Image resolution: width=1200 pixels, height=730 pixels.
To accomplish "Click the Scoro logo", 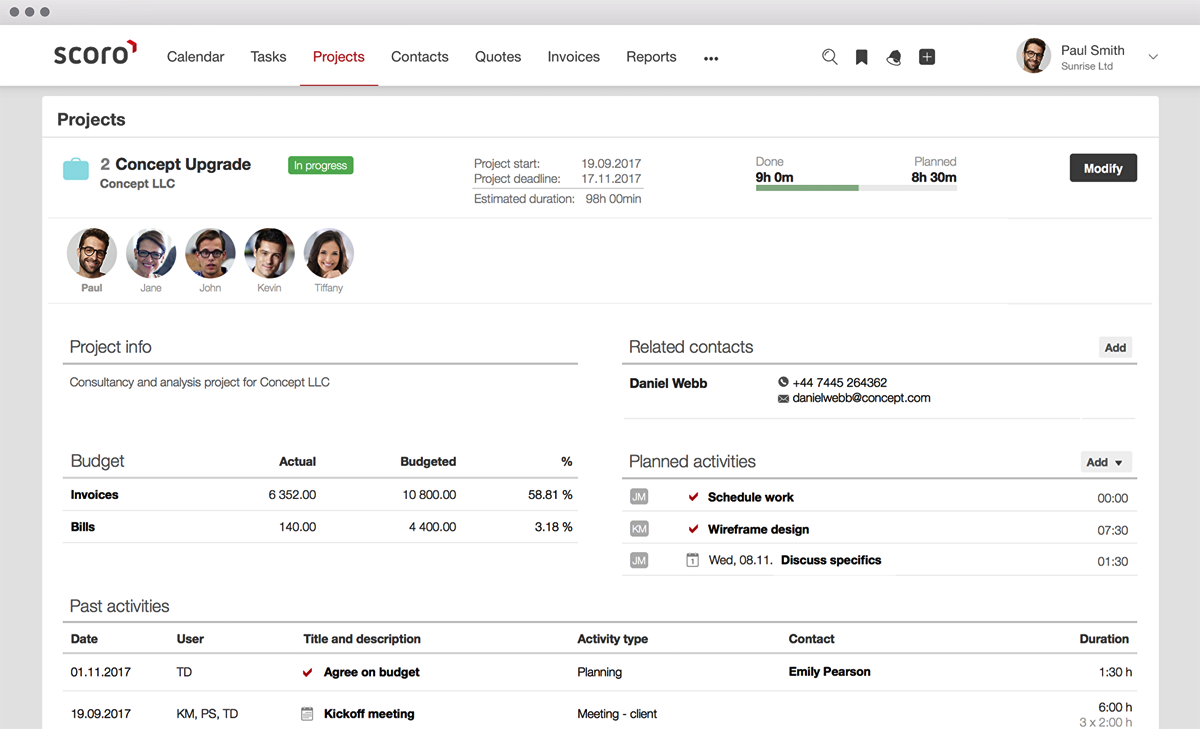I will [x=95, y=54].
